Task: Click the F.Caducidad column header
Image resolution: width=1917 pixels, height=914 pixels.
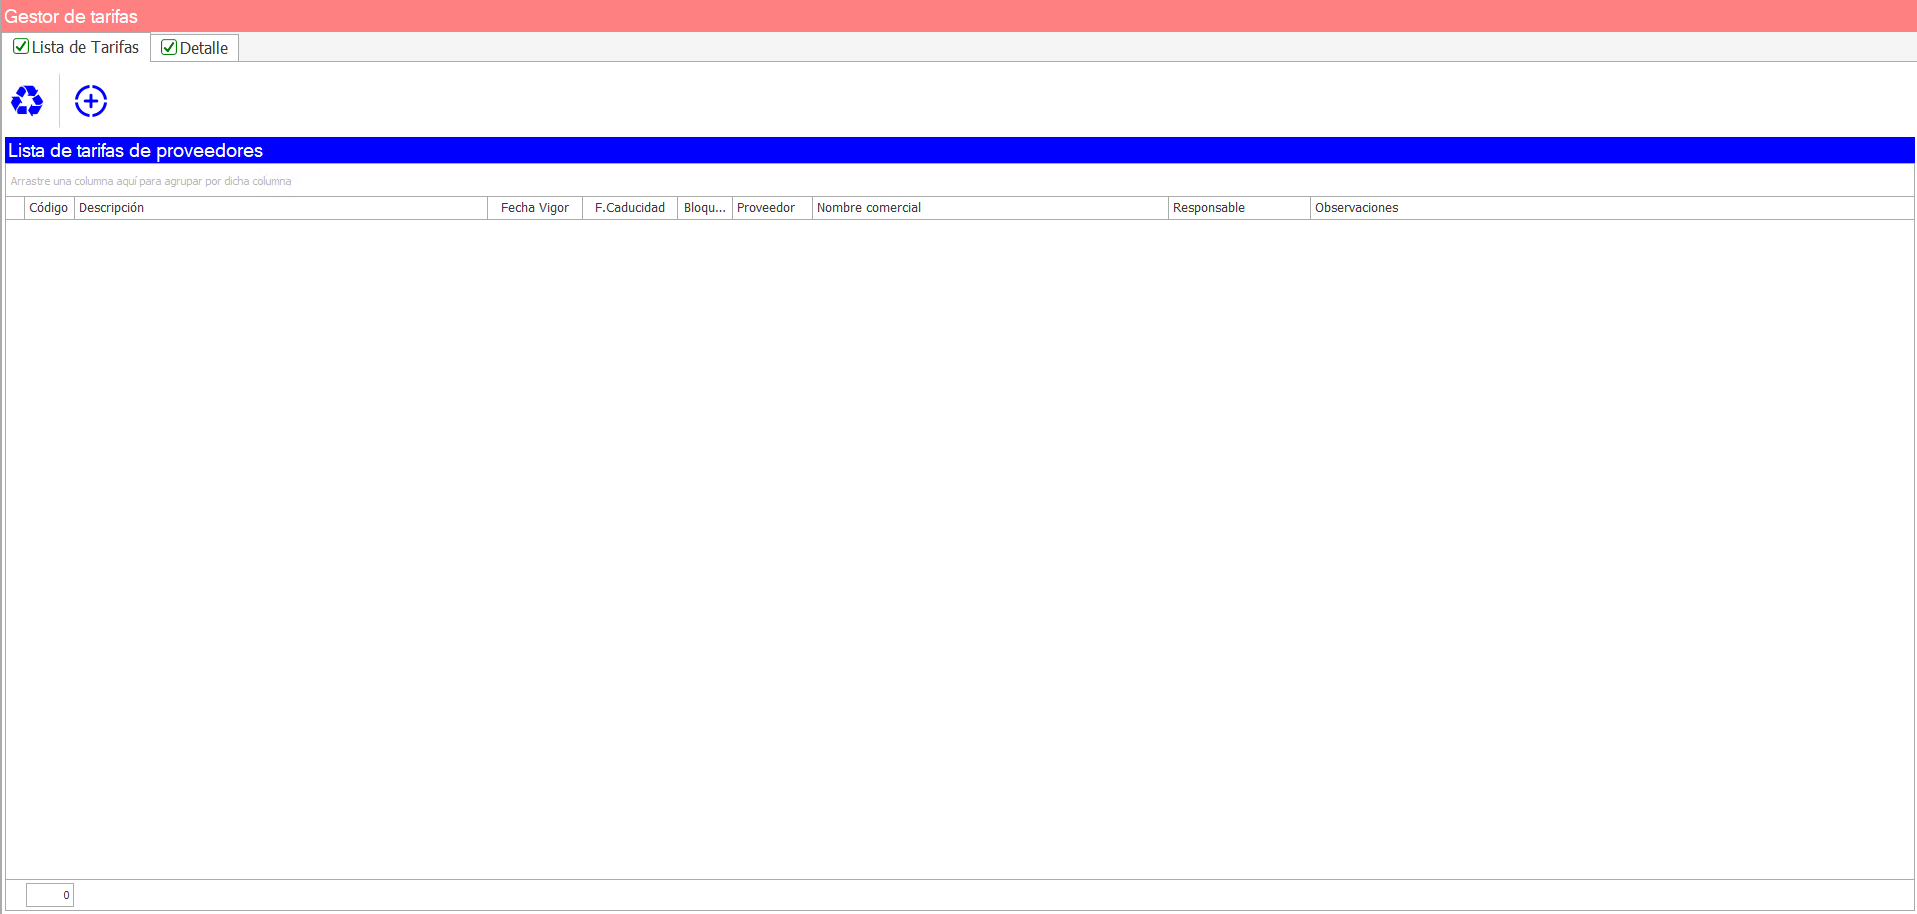Action: (x=630, y=208)
